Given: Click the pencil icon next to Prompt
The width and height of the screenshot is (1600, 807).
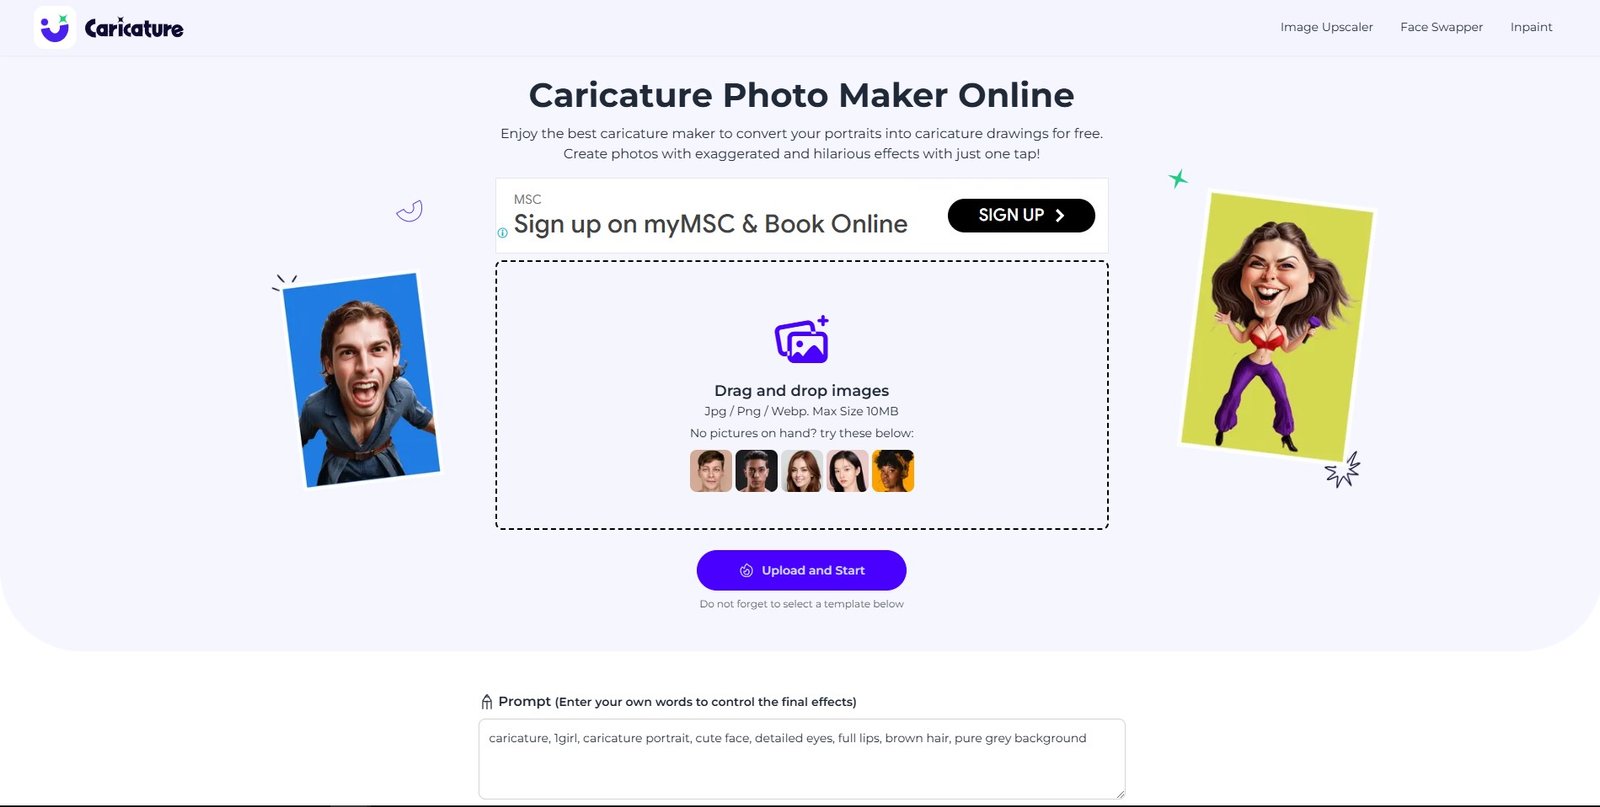Looking at the screenshot, I should click(x=487, y=702).
